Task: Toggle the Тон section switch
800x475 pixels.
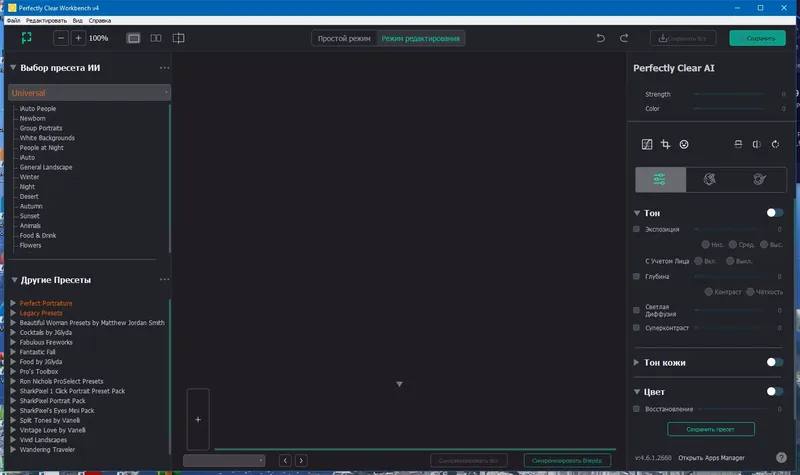Action: click(774, 213)
